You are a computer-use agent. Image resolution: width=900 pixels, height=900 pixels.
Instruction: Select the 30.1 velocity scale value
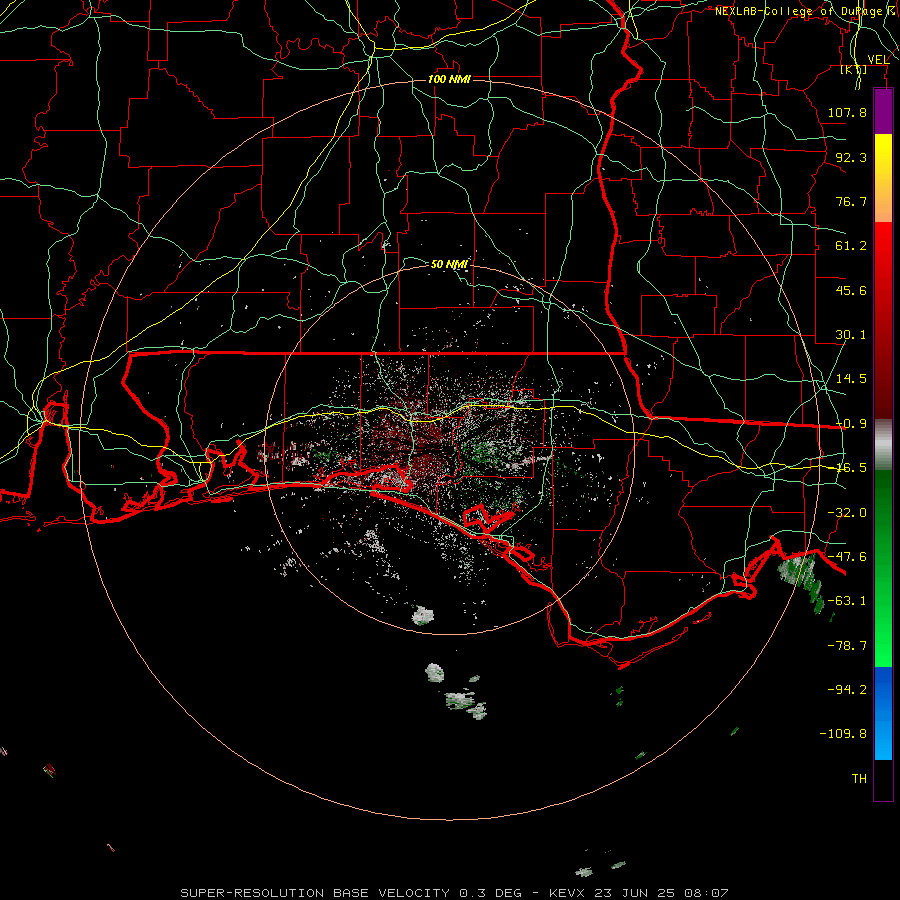[851, 335]
